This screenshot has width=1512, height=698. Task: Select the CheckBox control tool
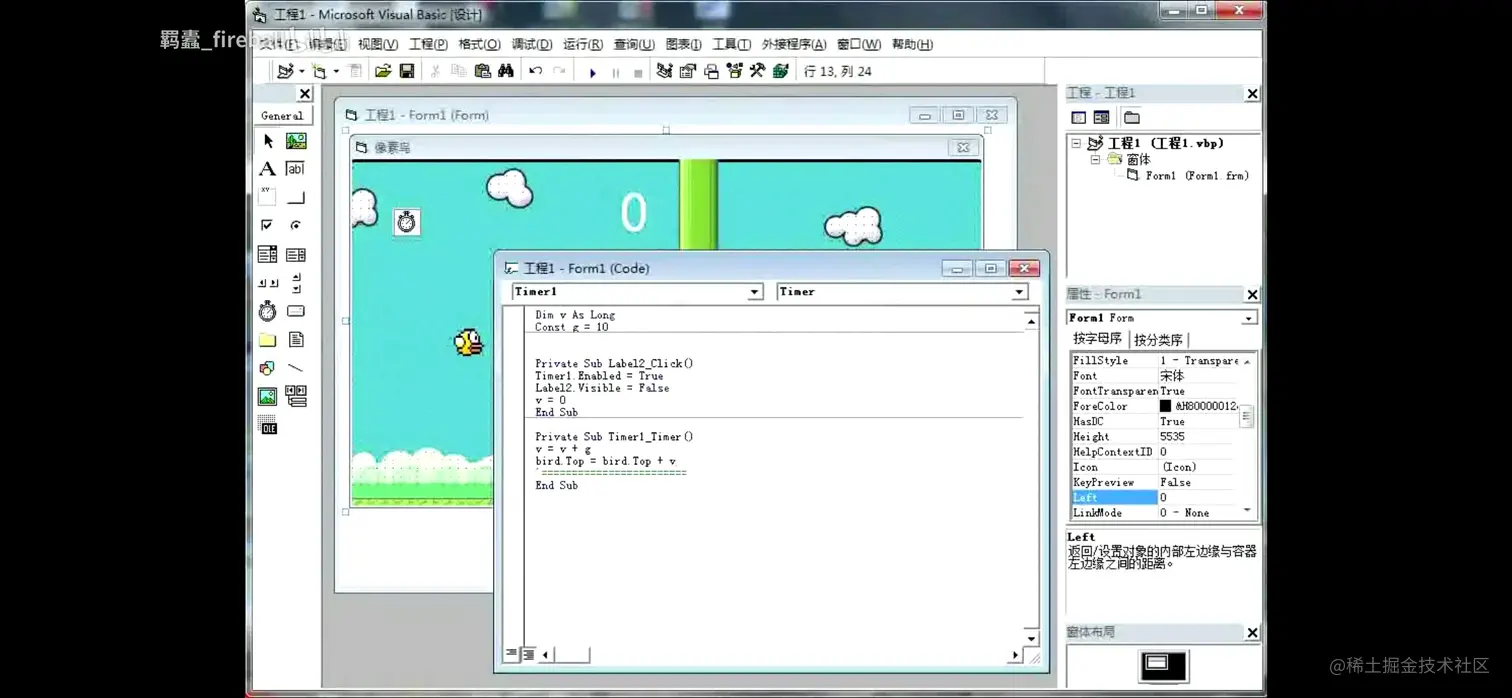[268, 226]
